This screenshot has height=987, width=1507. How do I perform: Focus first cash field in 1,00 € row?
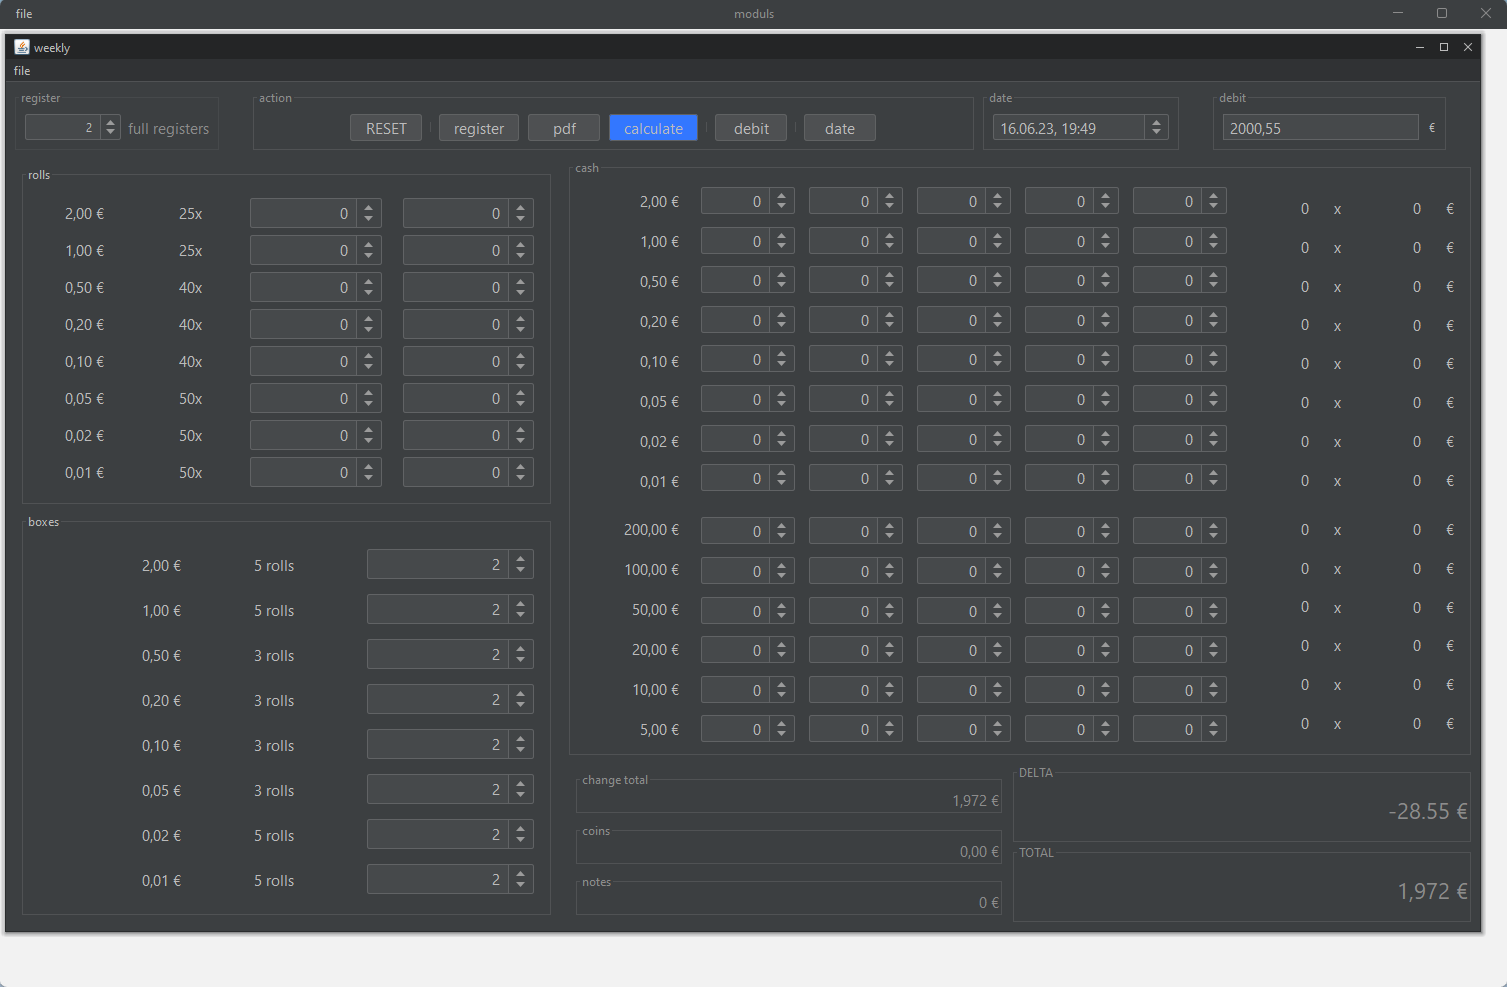(735, 241)
